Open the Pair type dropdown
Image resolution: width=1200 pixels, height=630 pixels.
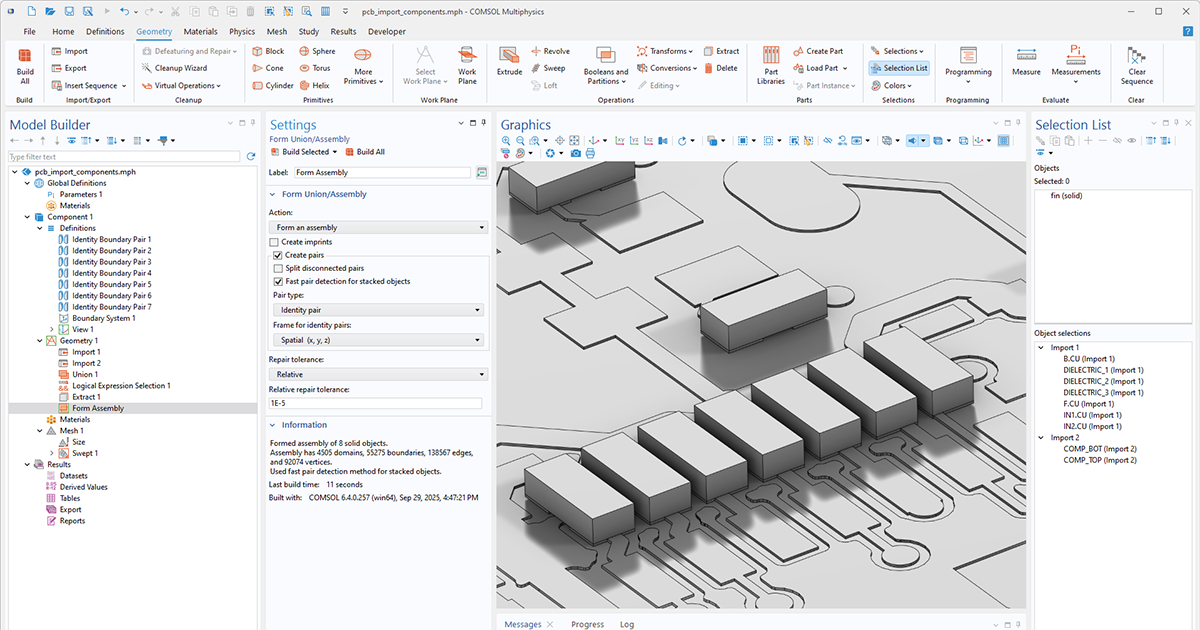[x=378, y=310]
